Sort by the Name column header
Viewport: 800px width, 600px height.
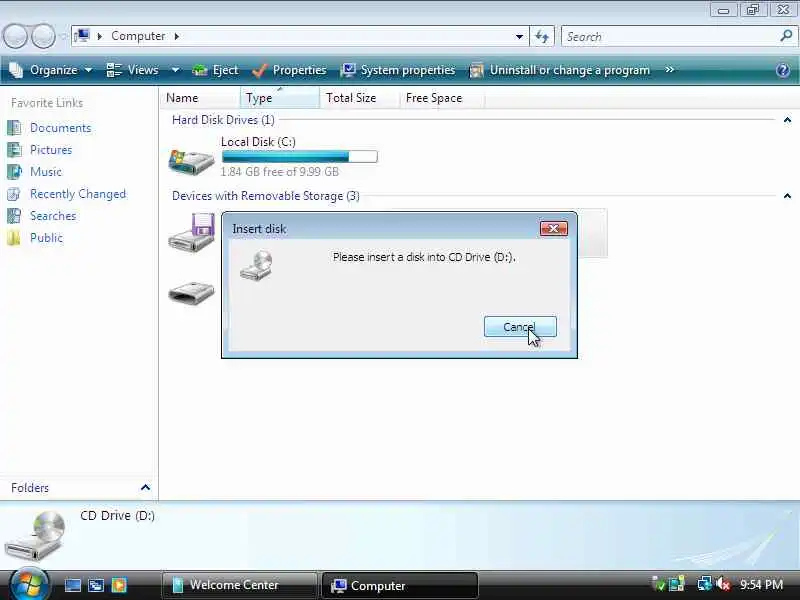201,97
